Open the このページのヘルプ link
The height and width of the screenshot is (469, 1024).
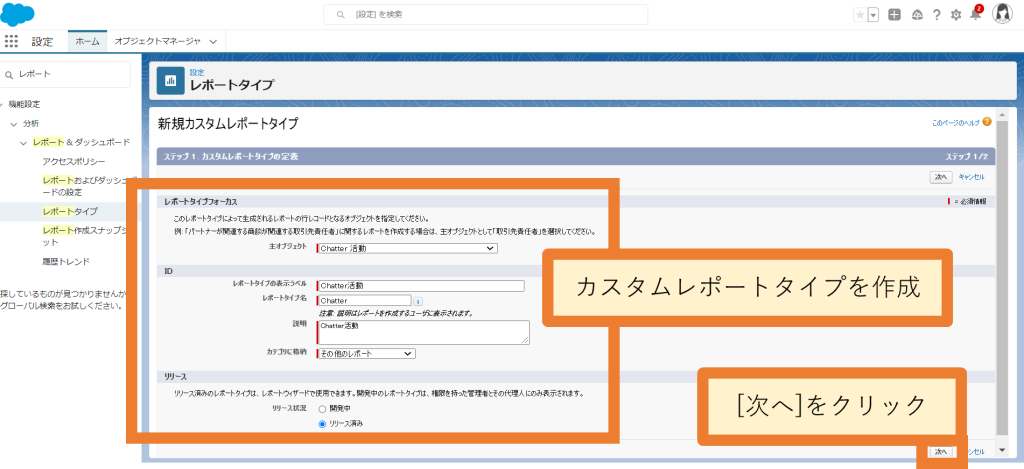[956, 121]
